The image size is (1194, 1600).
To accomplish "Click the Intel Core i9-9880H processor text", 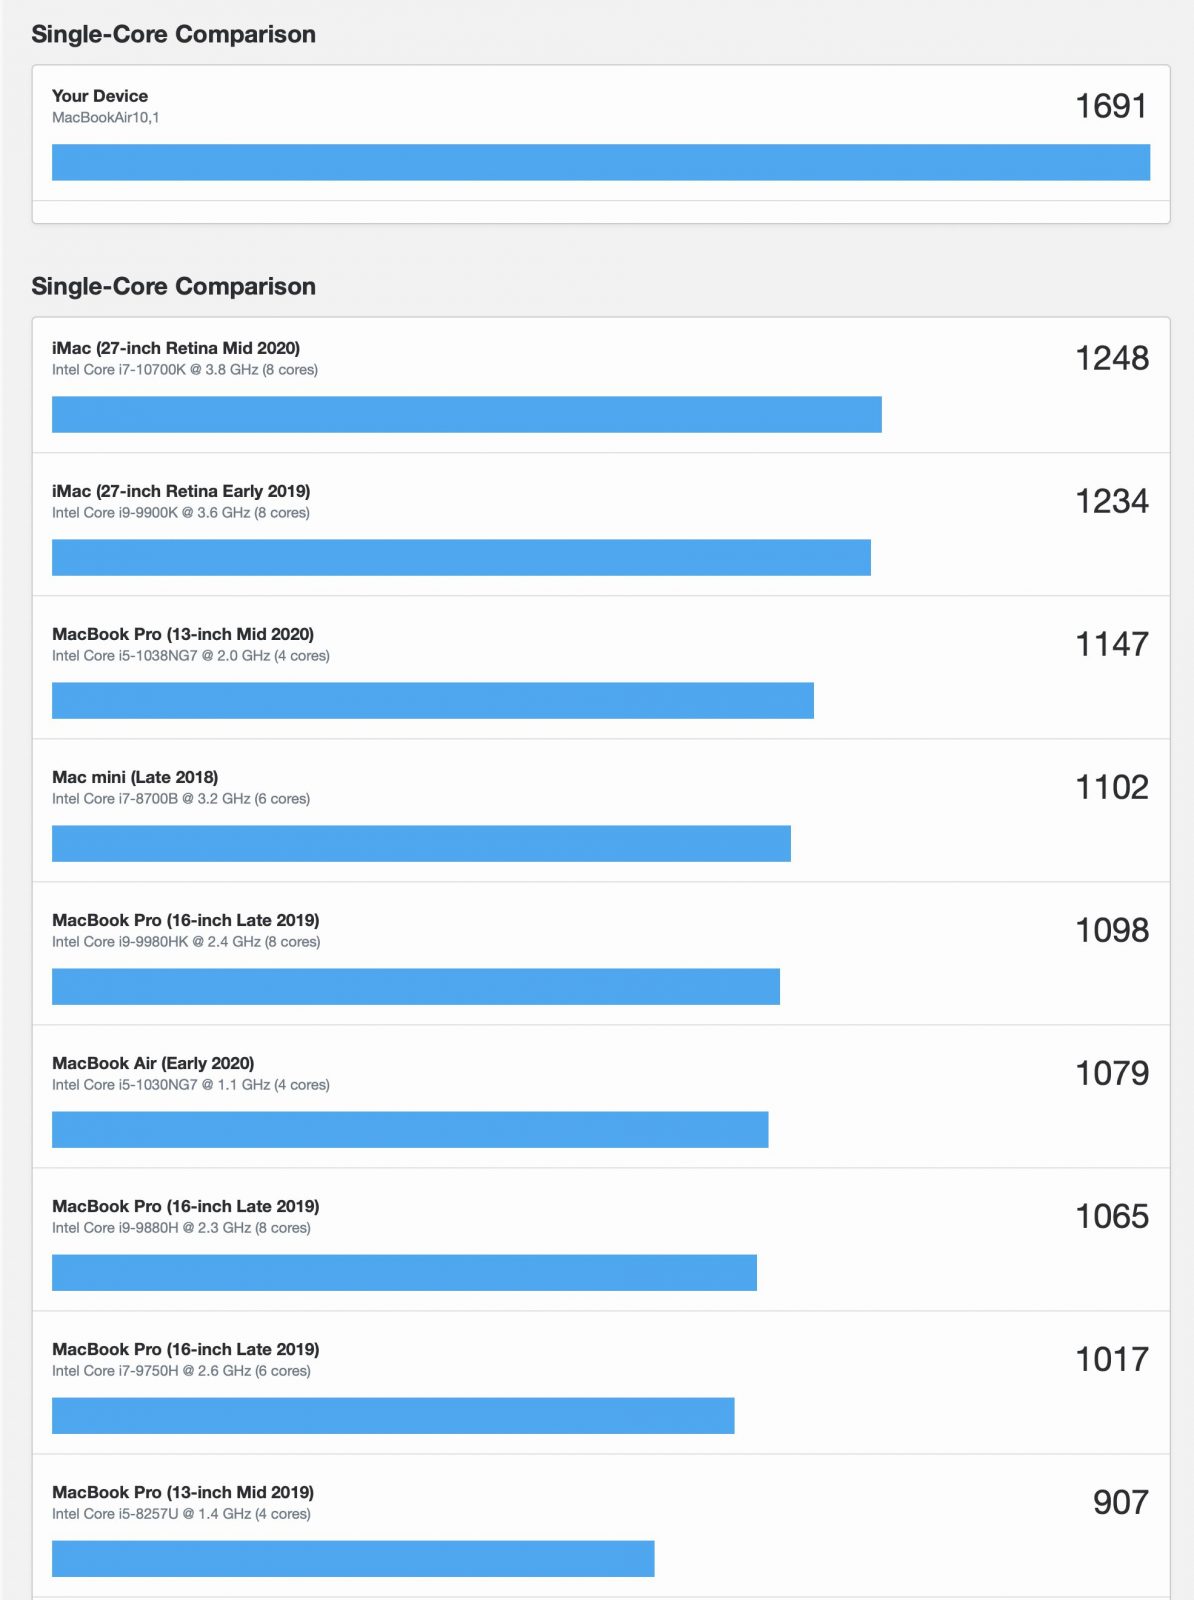I will point(181,1228).
